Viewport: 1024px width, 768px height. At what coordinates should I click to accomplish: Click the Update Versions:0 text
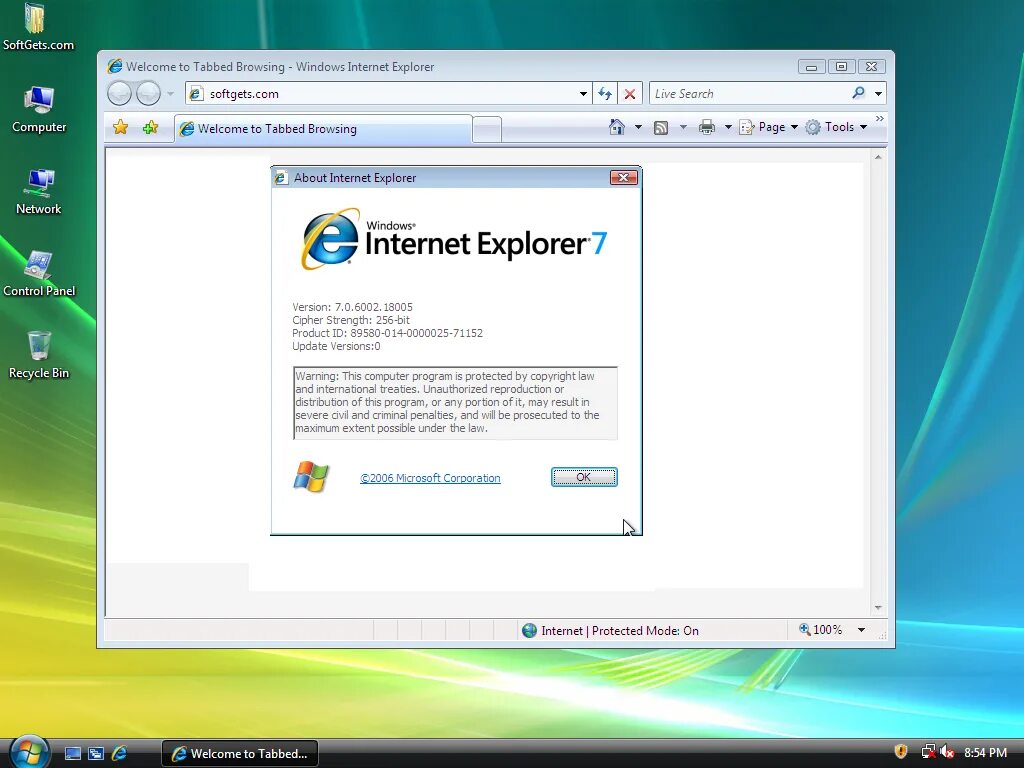tap(336, 346)
